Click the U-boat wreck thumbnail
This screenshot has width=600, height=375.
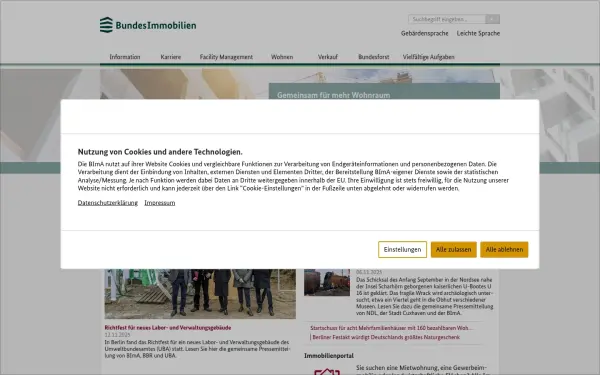coord(327,282)
